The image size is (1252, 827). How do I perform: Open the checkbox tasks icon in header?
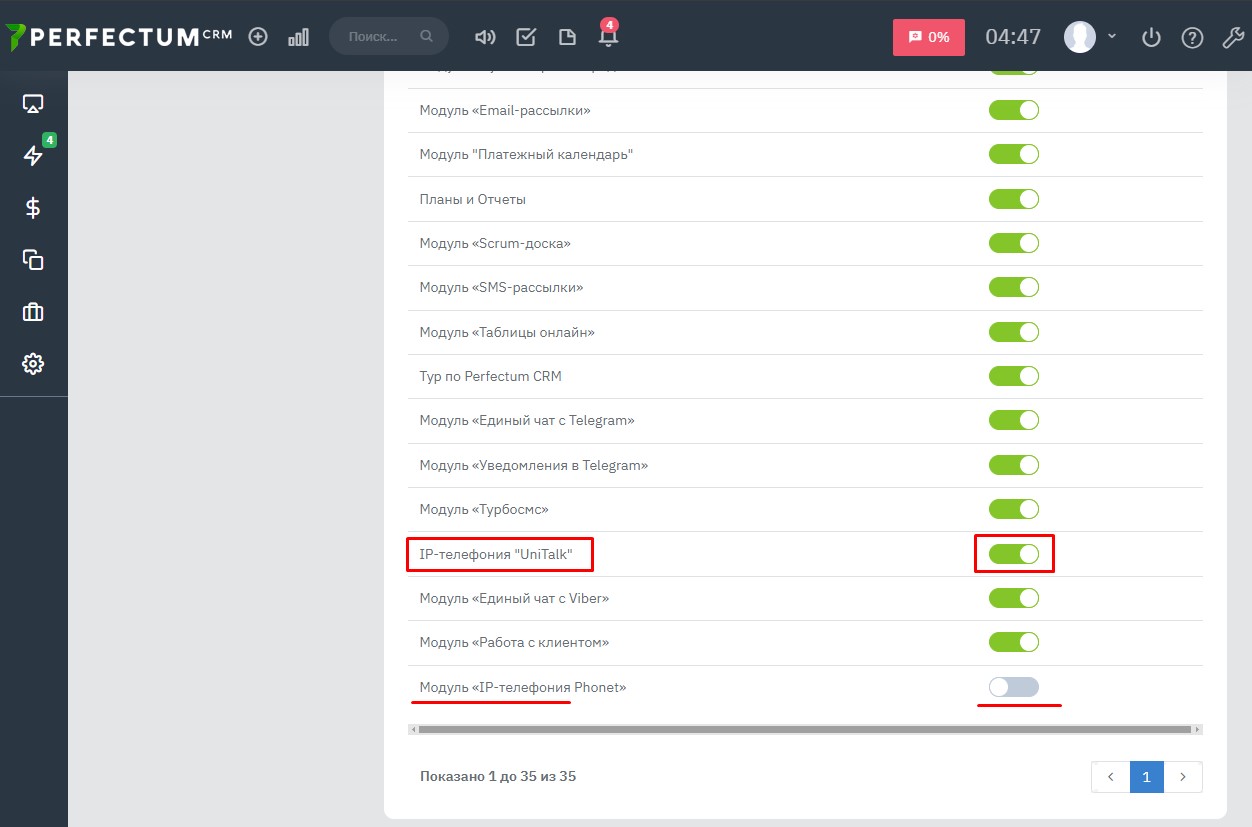click(526, 37)
